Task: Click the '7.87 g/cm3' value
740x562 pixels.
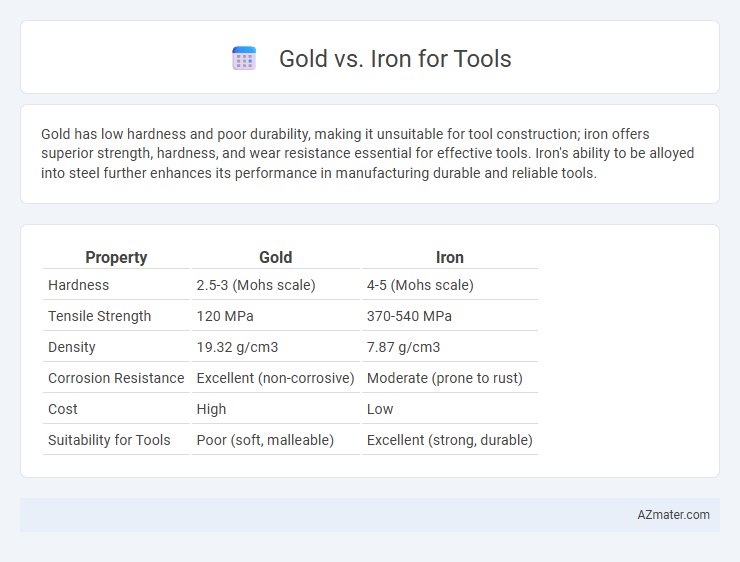Action: tap(404, 347)
